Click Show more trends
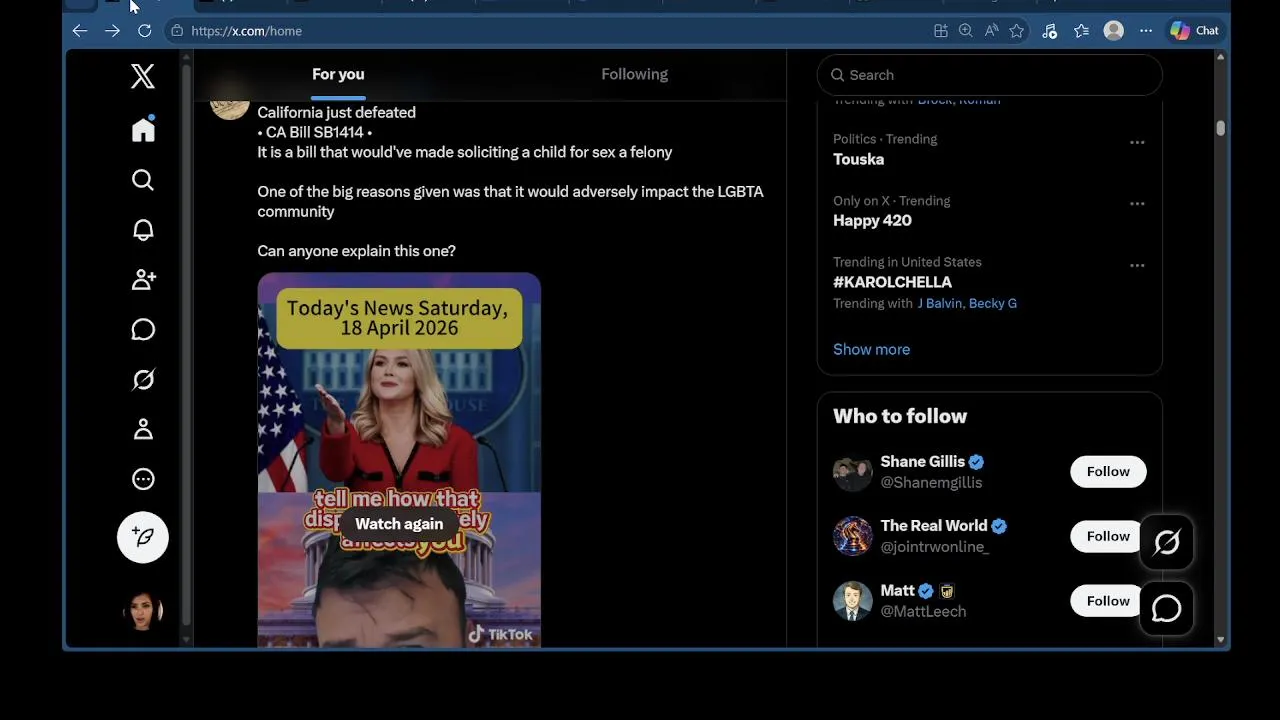This screenshot has width=1280, height=720. (x=871, y=349)
